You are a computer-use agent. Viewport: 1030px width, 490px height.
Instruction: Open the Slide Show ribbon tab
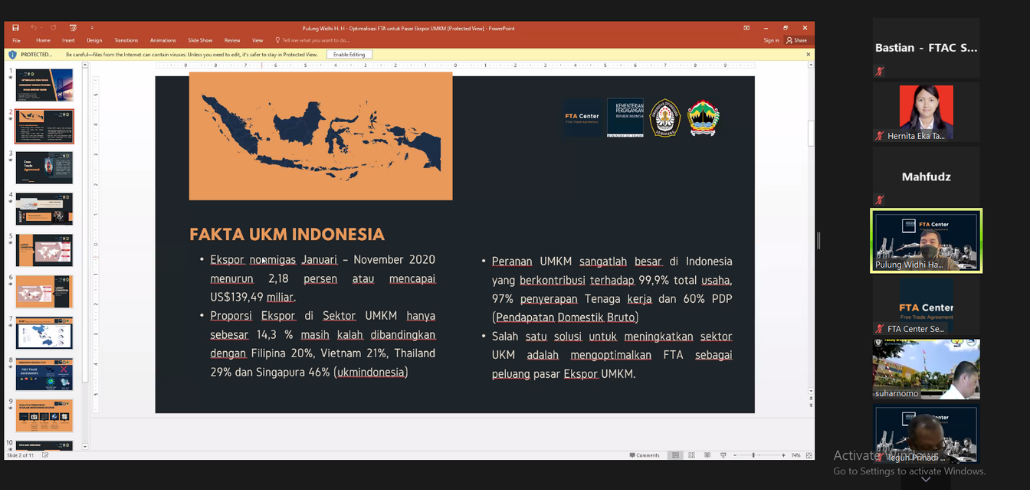pos(199,40)
